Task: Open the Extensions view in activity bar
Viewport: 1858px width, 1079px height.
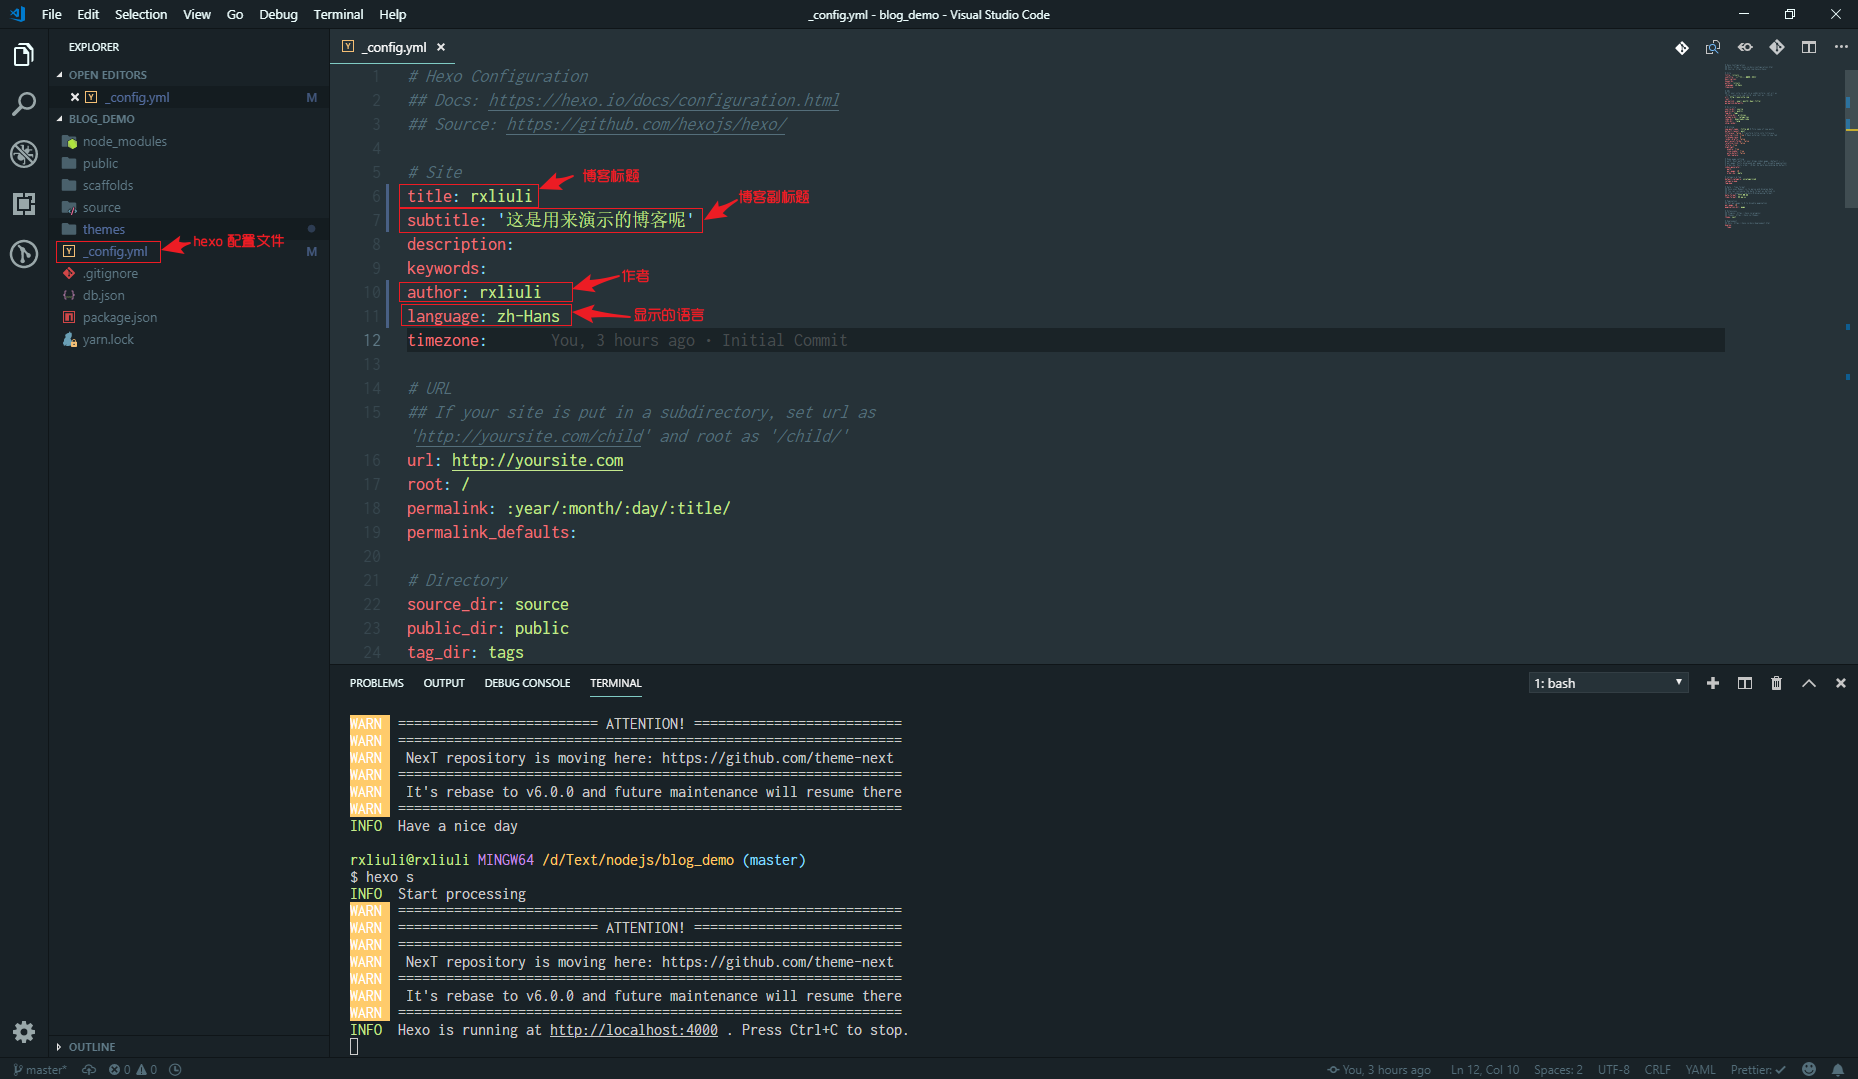Action: 24,204
